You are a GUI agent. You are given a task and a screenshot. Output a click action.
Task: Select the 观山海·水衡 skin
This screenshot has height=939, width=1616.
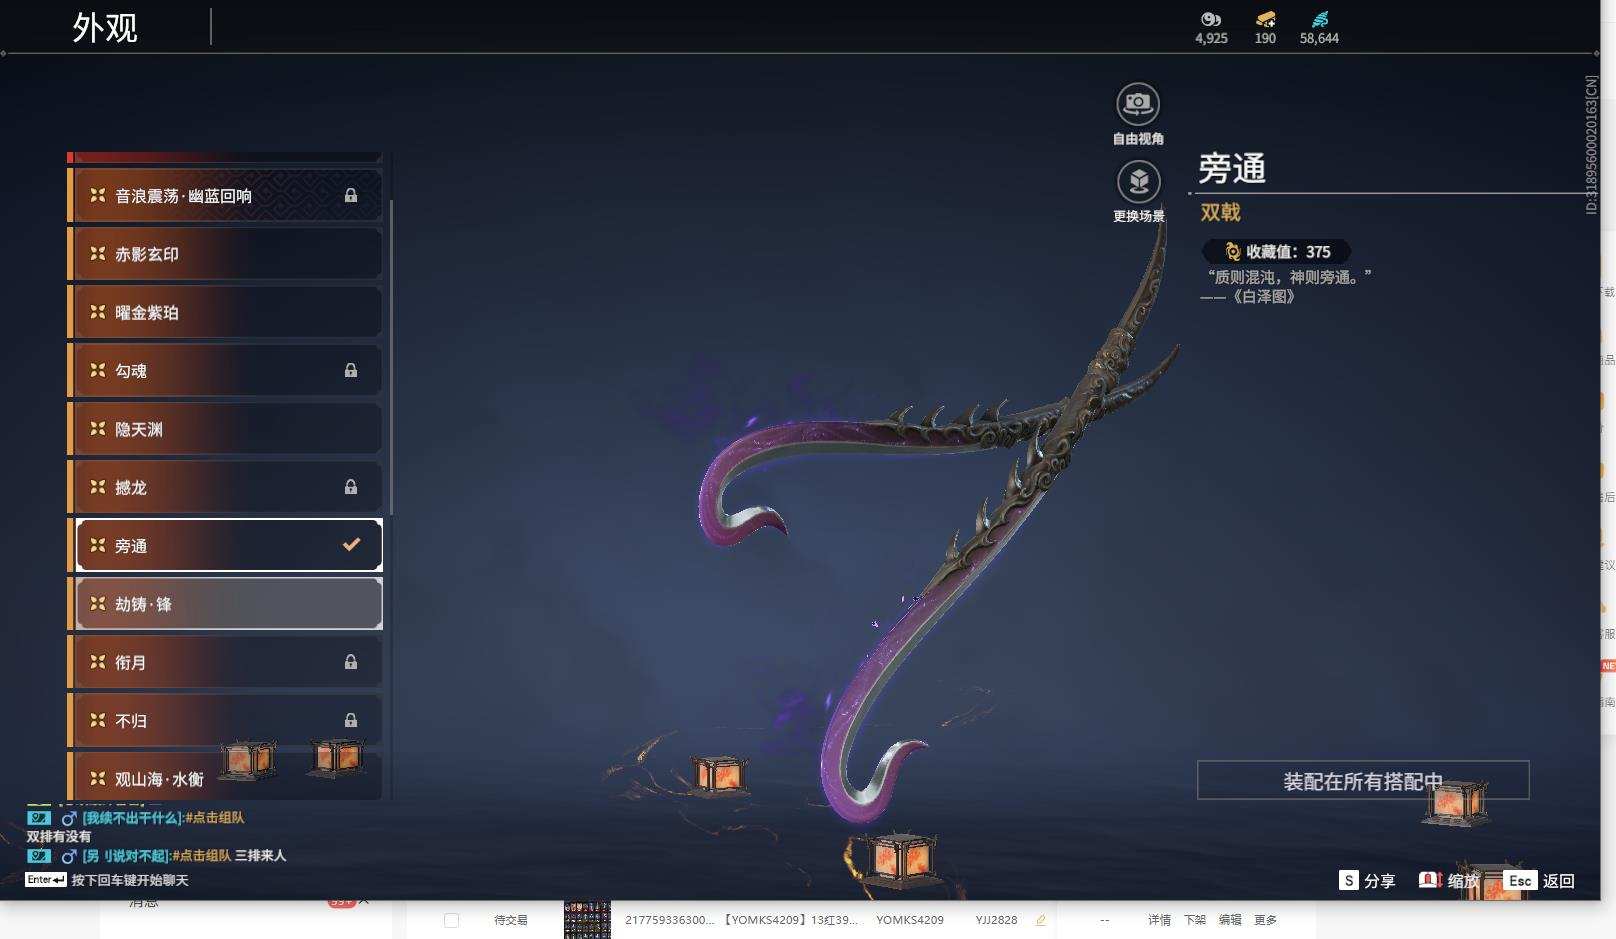(225, 776)
